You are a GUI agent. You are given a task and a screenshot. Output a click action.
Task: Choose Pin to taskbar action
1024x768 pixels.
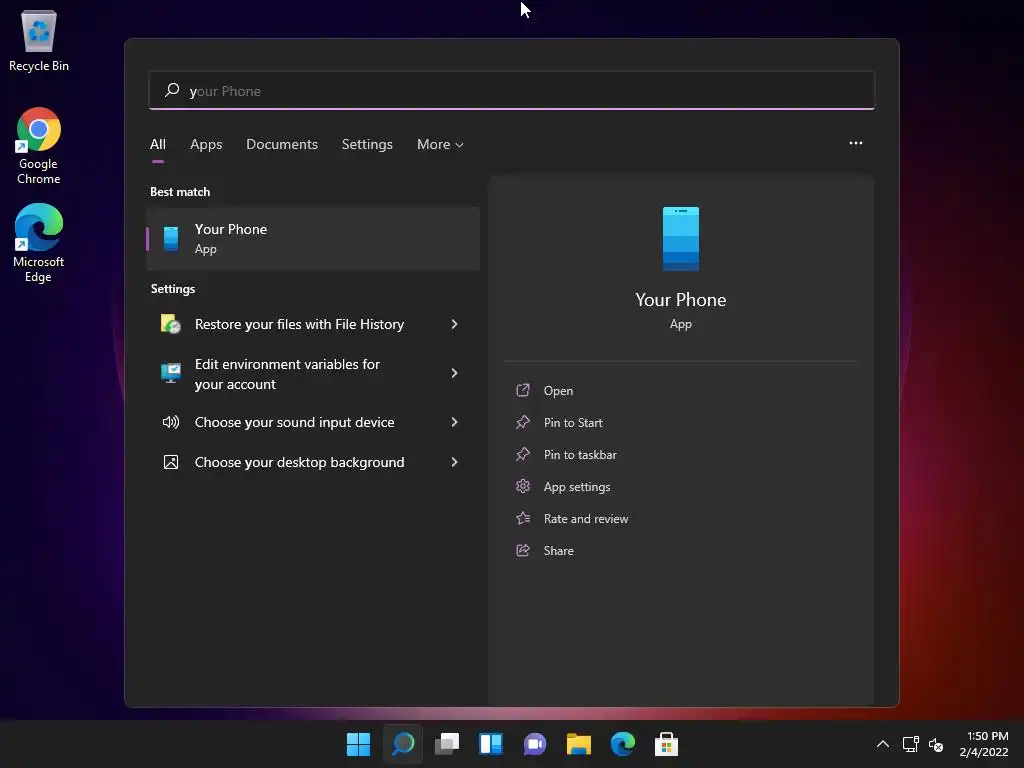[x=580, y=455]
